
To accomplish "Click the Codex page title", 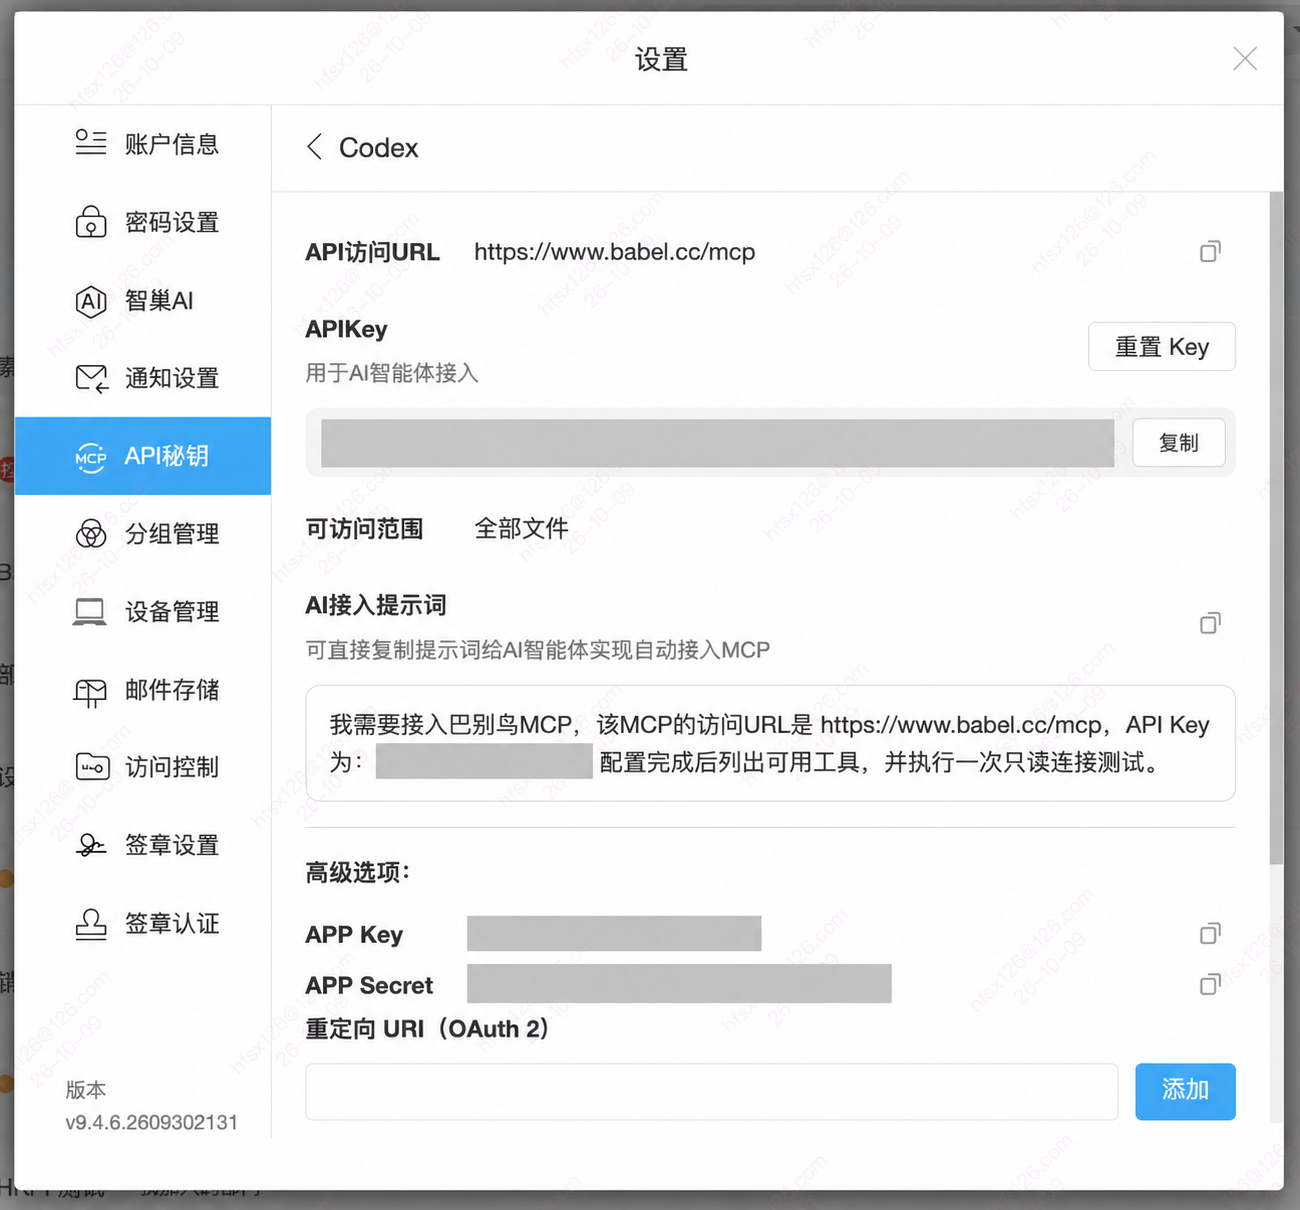I will click(x=378, y=148).
